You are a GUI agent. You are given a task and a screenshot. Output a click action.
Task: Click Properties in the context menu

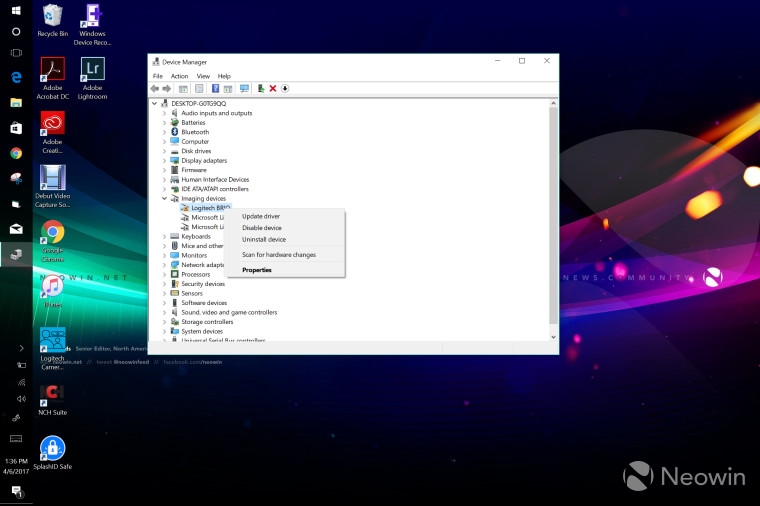coord(257,269)
